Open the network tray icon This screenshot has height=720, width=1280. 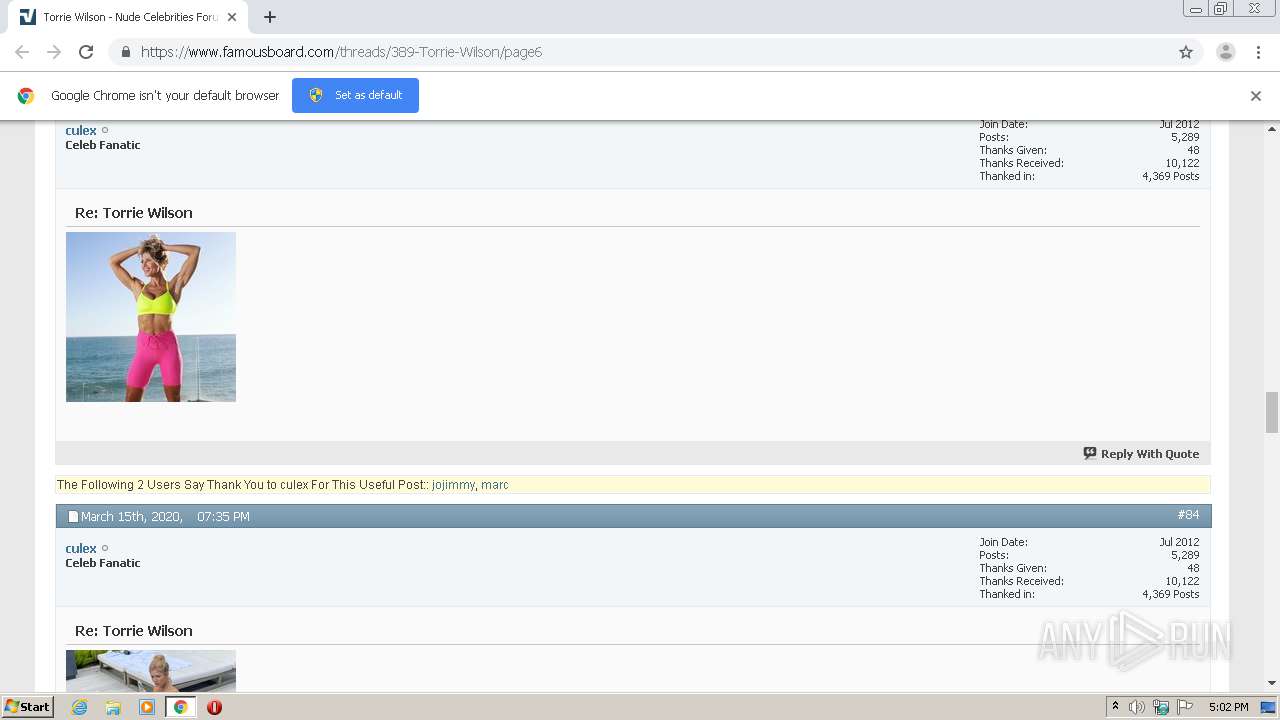pyautogui.click(x=1161, y=707)
